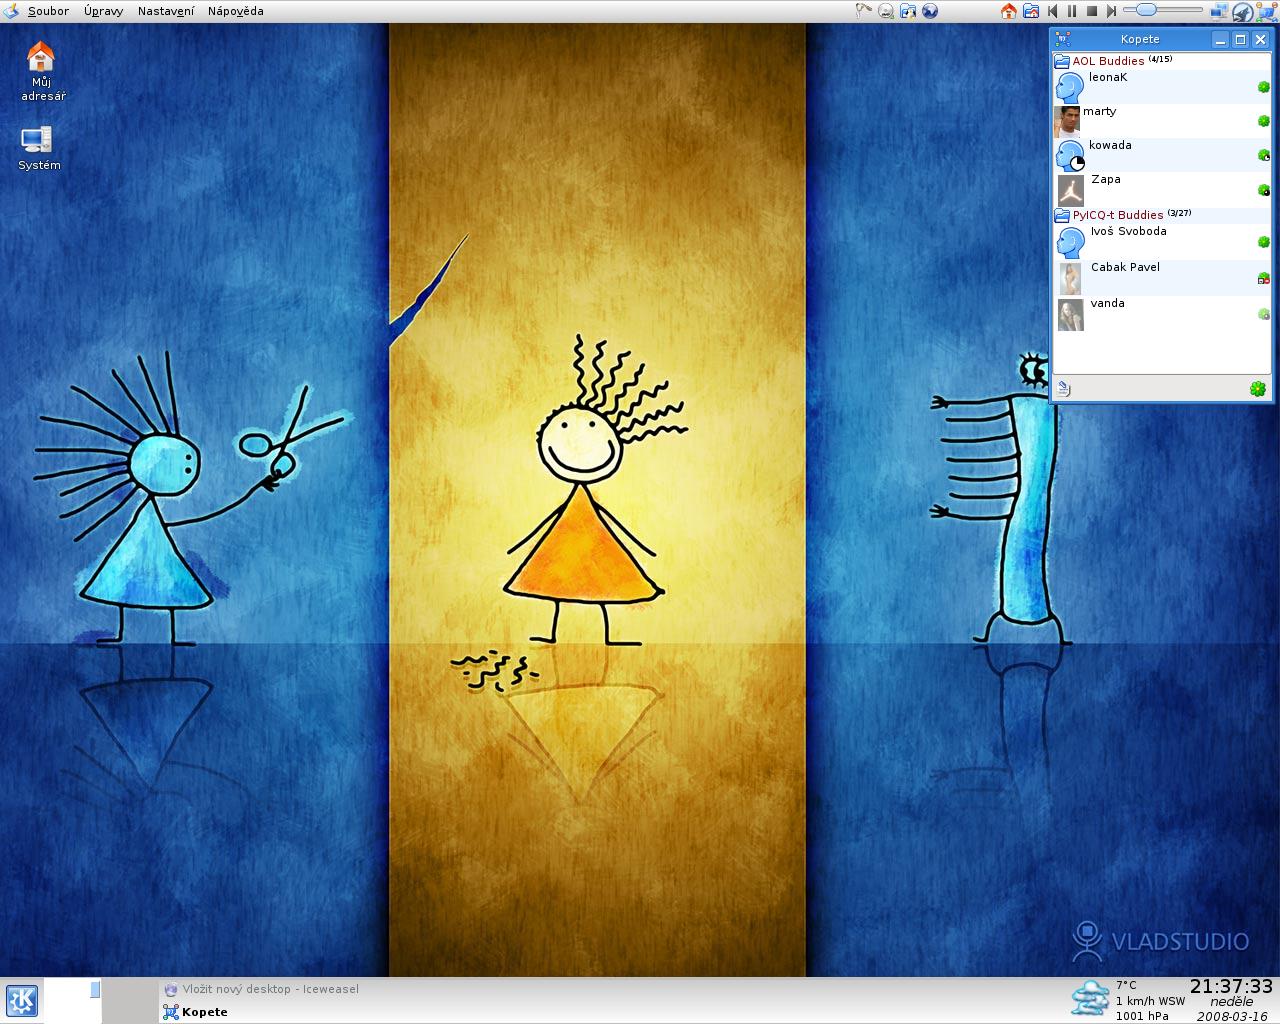Click the 1001 hPa pressure text
Screen dimensions: 1280x1024
pos(1142,1016)
